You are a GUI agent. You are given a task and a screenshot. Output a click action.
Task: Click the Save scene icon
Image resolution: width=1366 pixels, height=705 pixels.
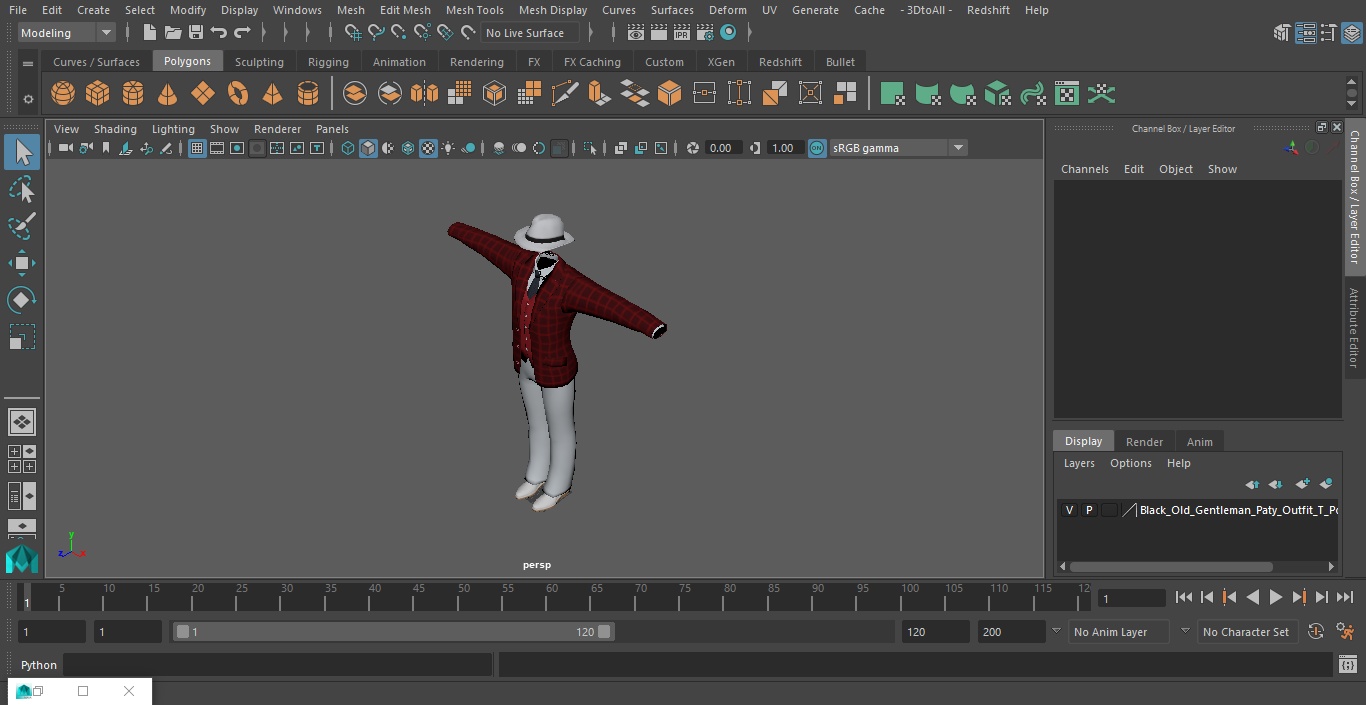coord(196,33)
